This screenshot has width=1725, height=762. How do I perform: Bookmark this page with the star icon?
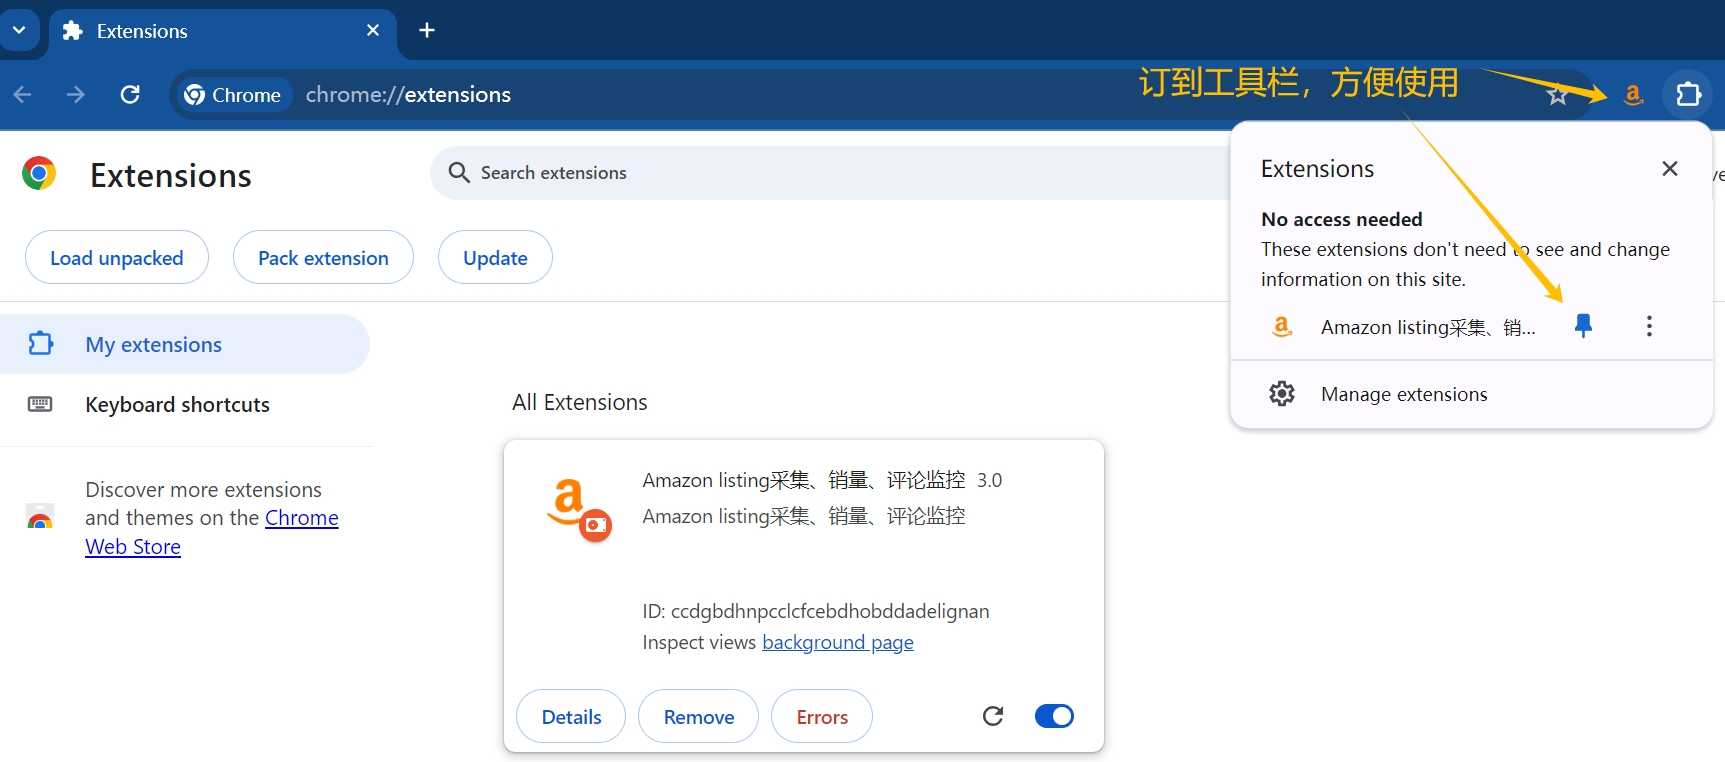click(x=1557, y=95)
